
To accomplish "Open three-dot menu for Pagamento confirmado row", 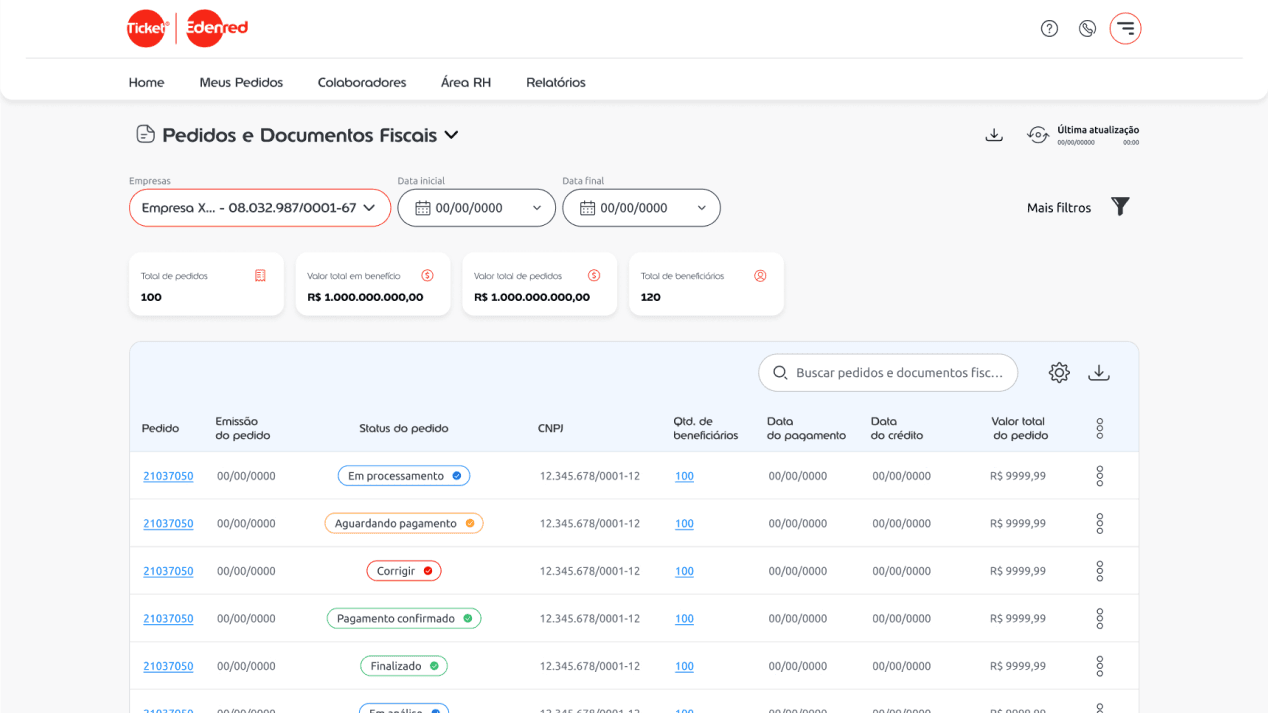I will click(1100, 618).
